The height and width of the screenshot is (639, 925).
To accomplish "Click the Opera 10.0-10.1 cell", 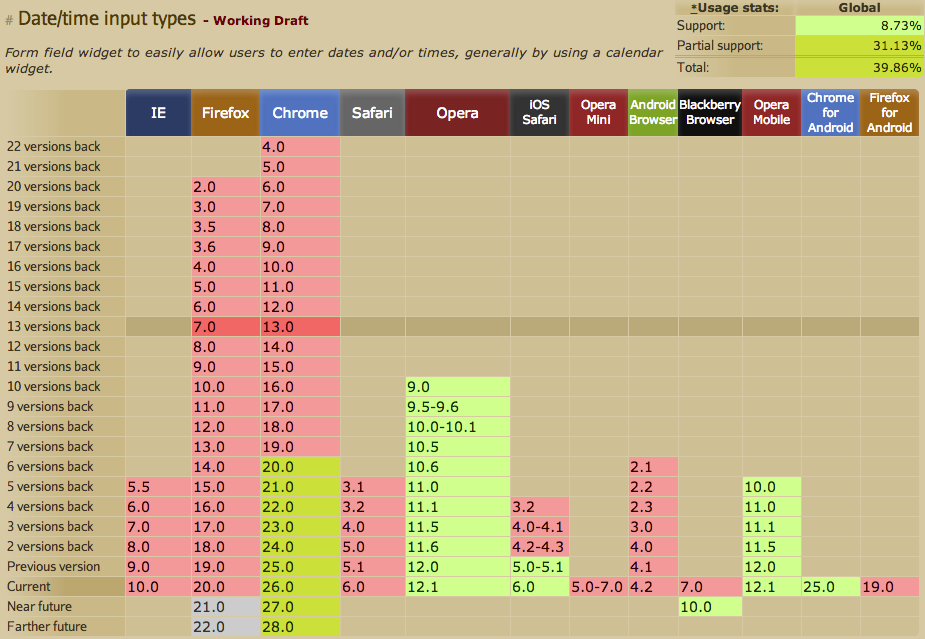I will pos(458,427).
